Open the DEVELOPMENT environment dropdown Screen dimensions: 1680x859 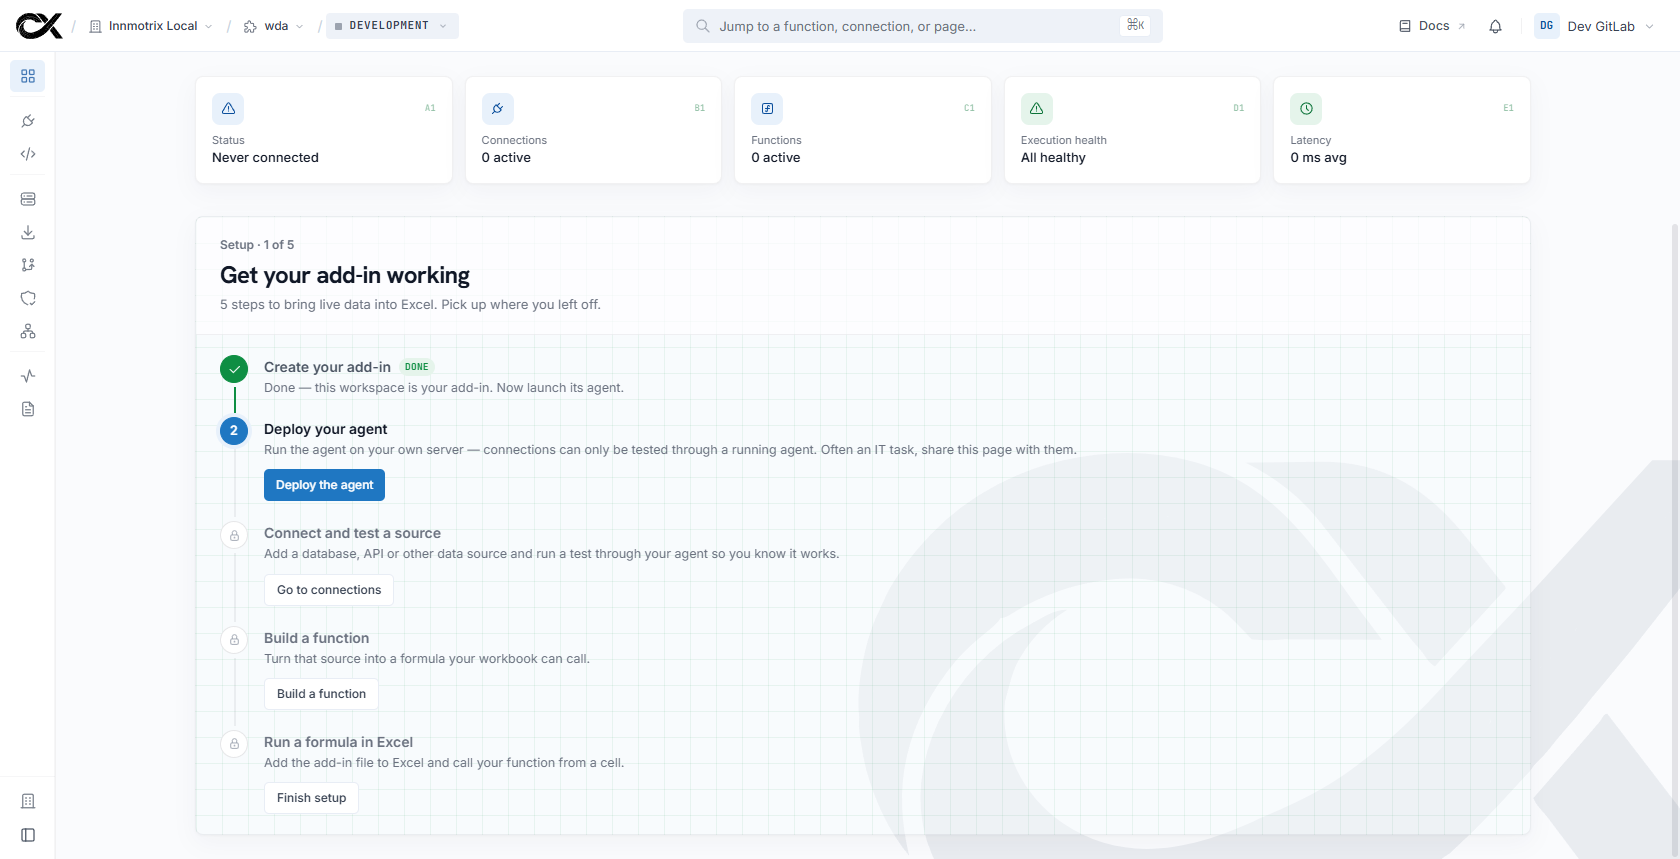(392, 26)
